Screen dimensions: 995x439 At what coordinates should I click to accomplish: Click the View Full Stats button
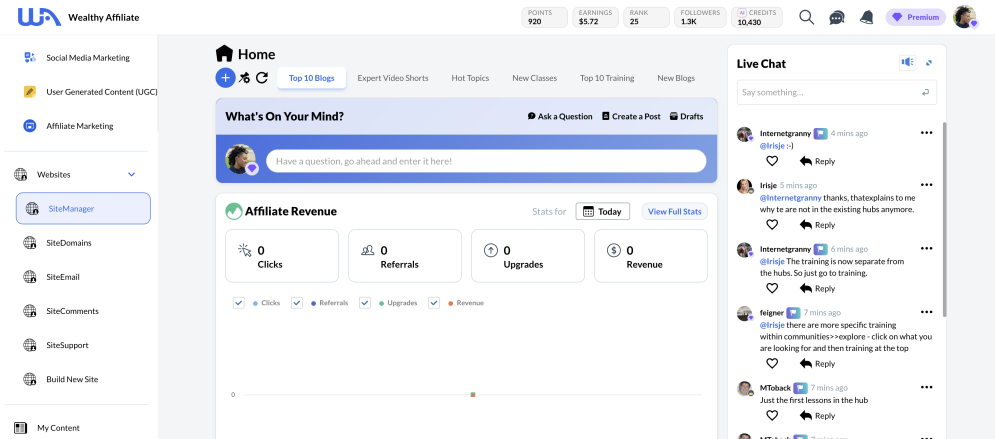[675, 212]
